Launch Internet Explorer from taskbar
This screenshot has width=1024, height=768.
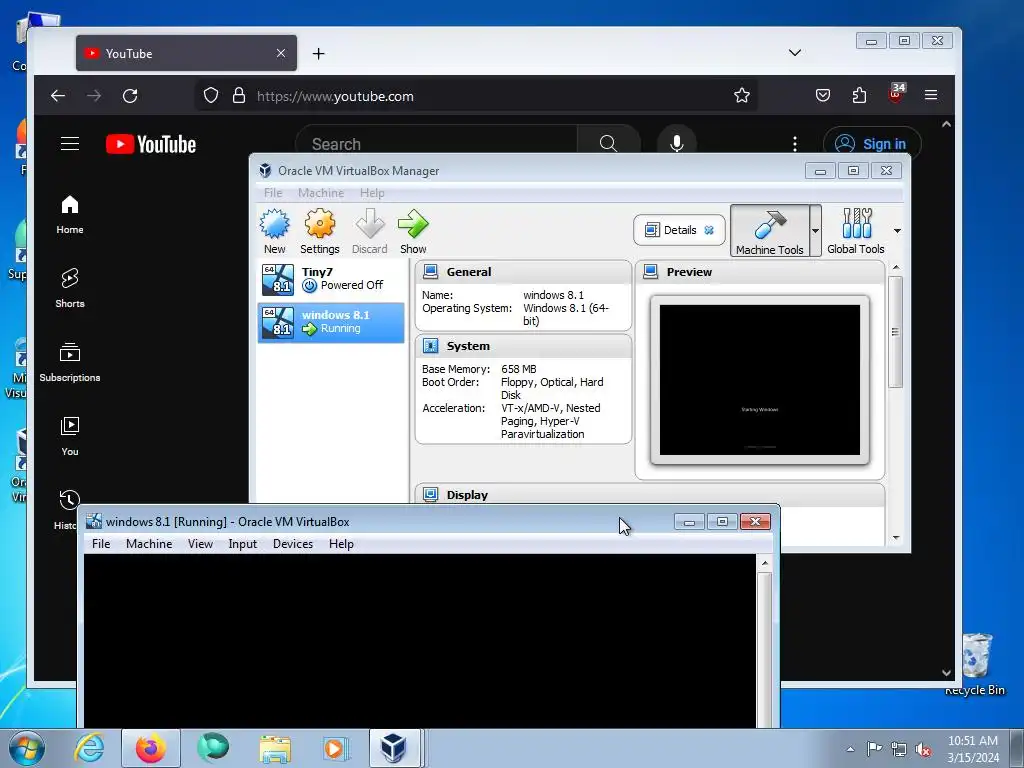tap(89, 748)
